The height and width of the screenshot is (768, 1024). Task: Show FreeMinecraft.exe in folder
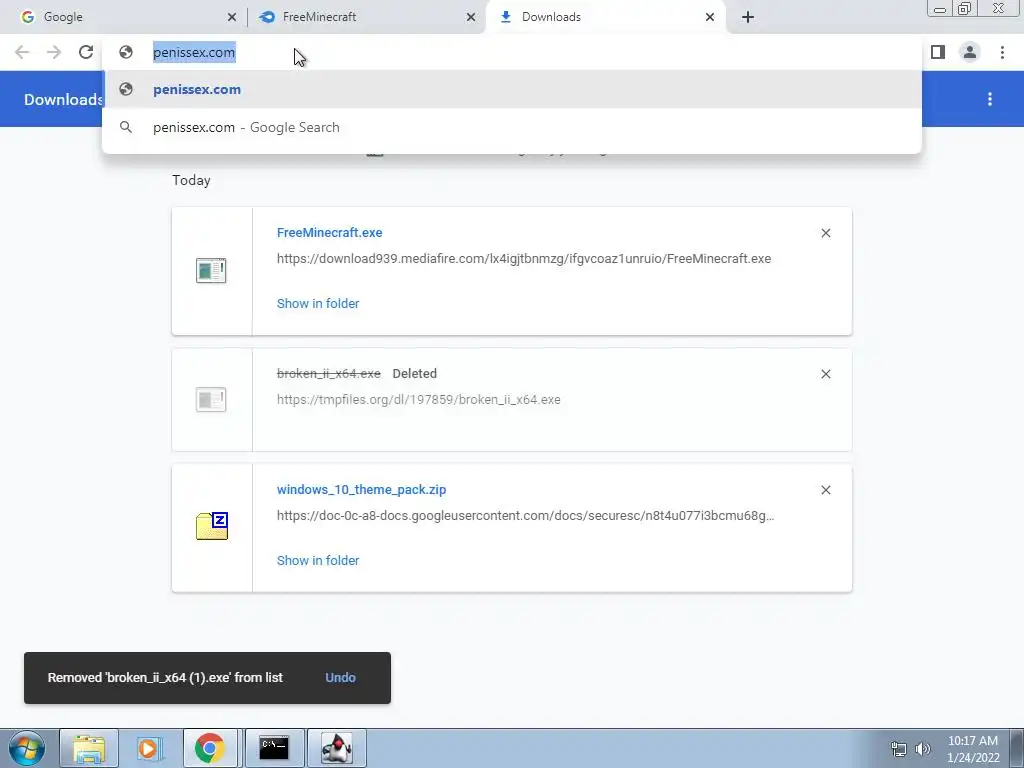pos(318,304)
